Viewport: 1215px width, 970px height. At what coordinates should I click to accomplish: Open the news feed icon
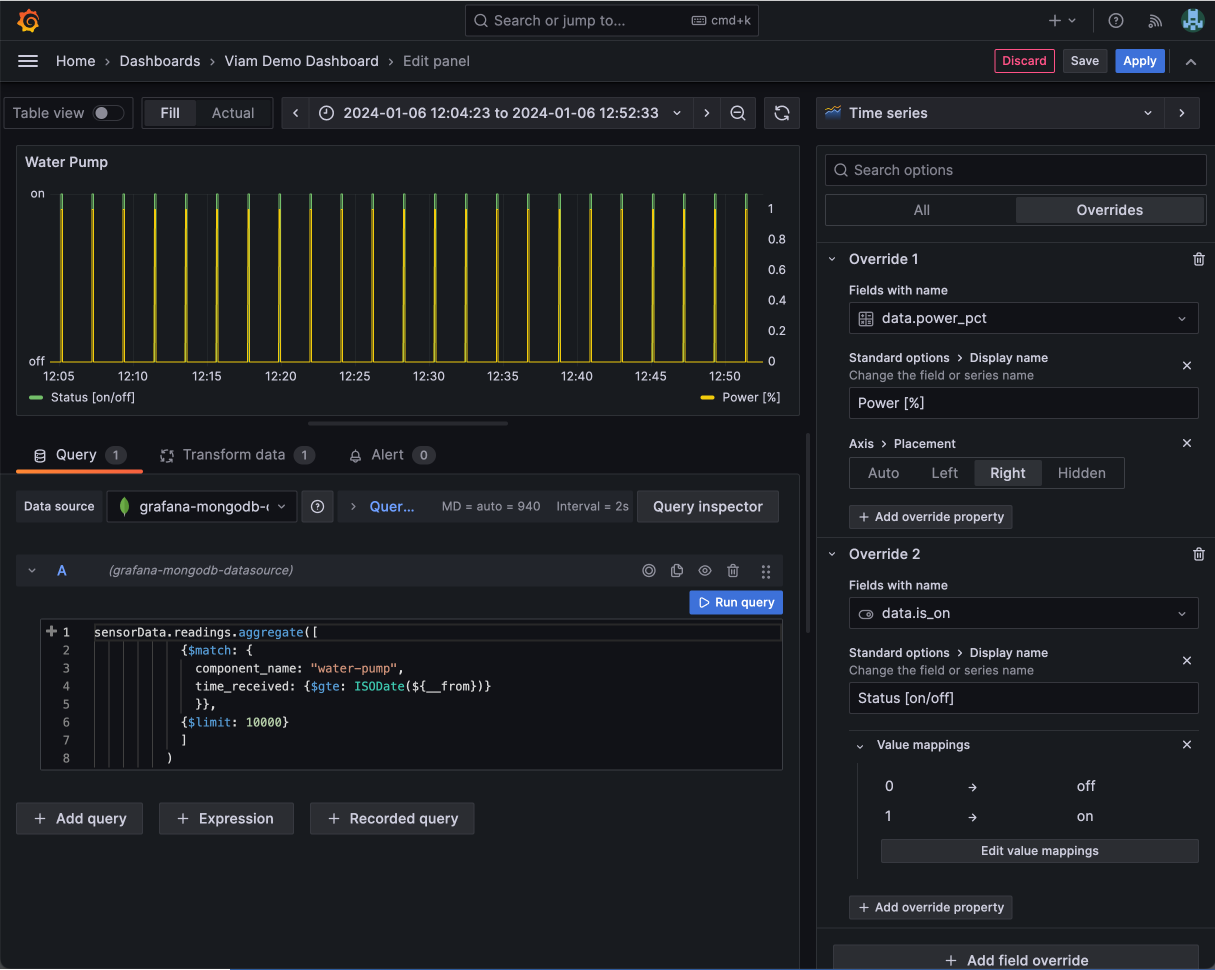[x=1155, y=20]
